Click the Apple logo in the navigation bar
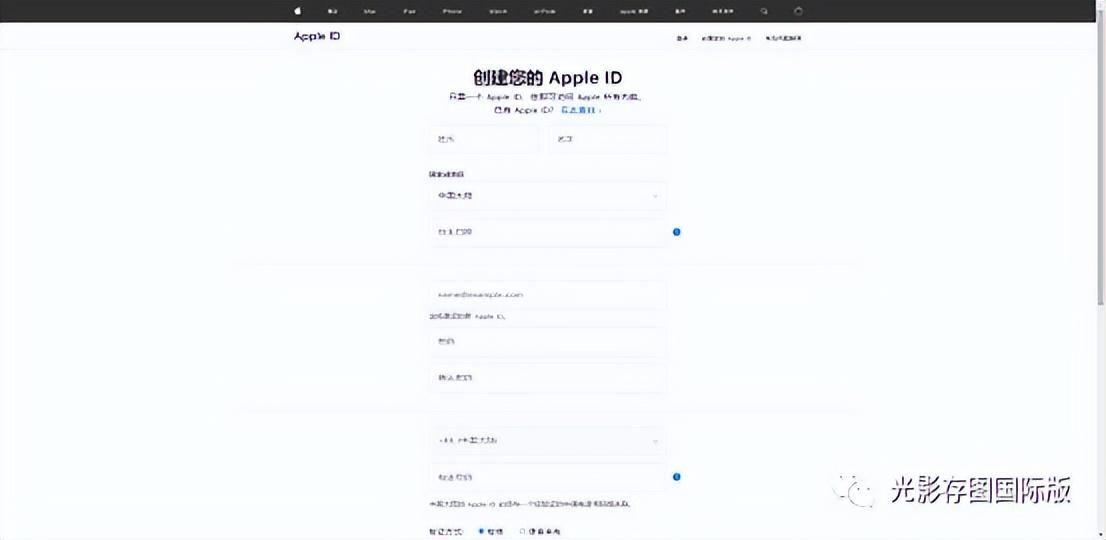This screenshot has height=540, width=1106. pos(298,11)
